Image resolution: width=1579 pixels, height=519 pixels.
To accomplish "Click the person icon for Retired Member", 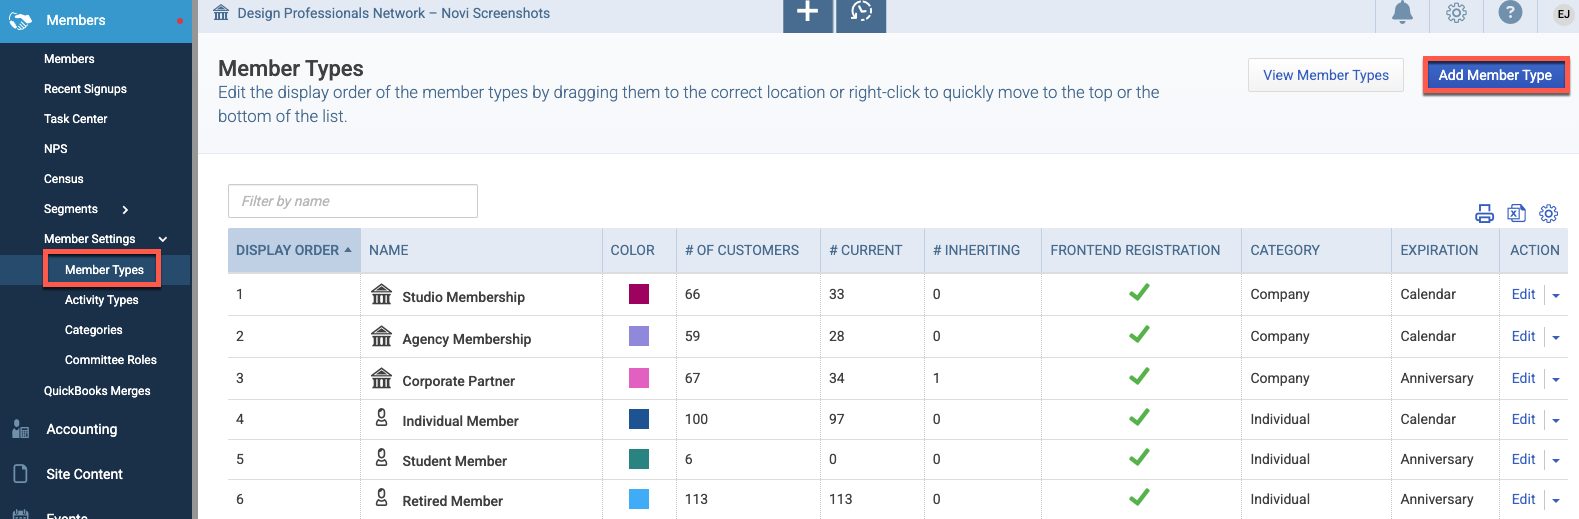I will 381,498.
